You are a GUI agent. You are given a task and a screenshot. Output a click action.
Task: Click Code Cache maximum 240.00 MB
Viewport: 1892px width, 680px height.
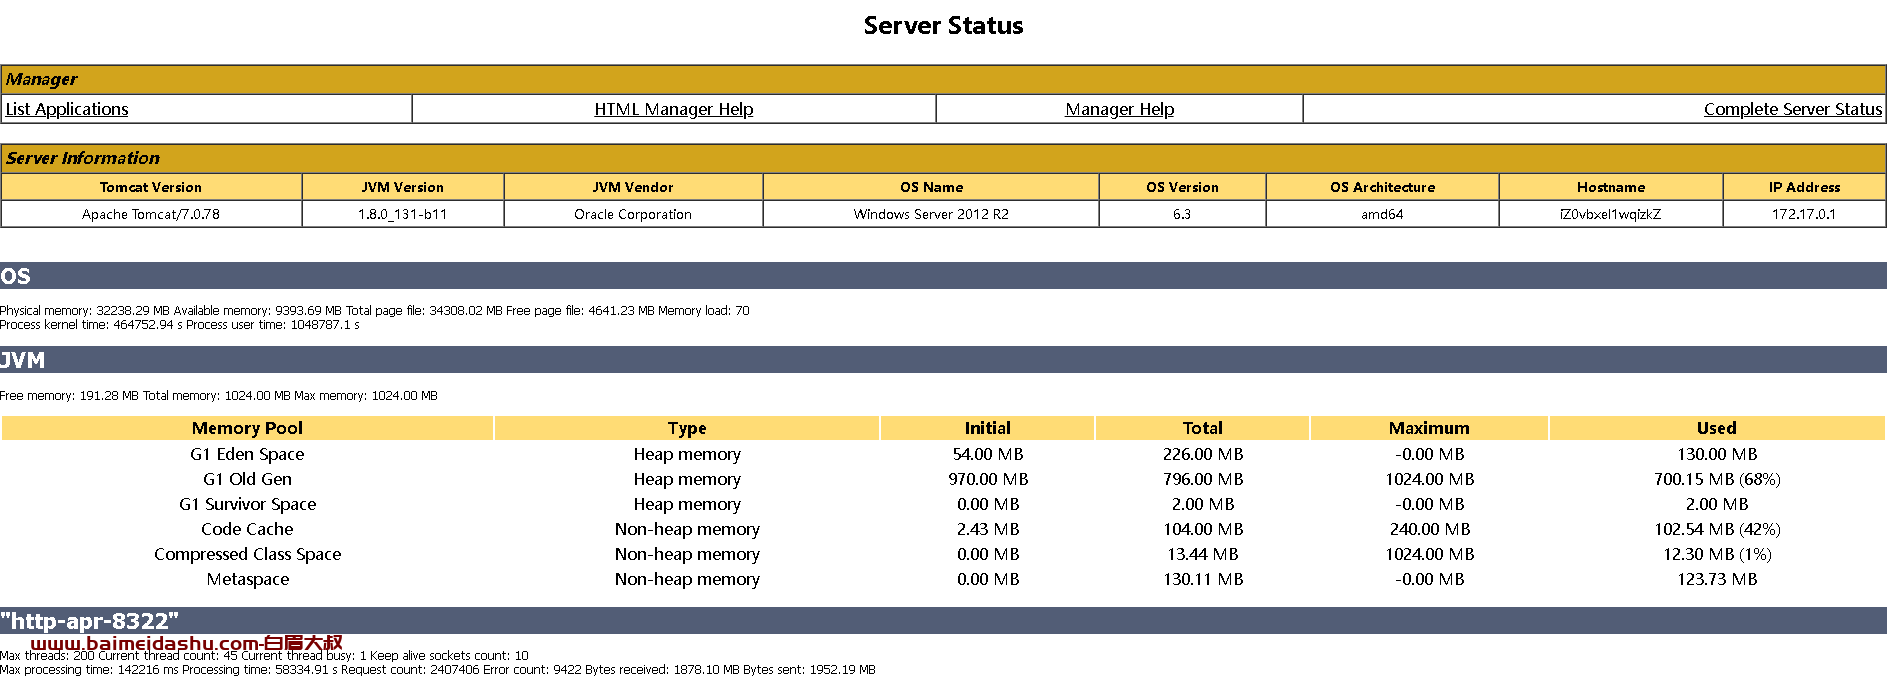coord(1429,529)
